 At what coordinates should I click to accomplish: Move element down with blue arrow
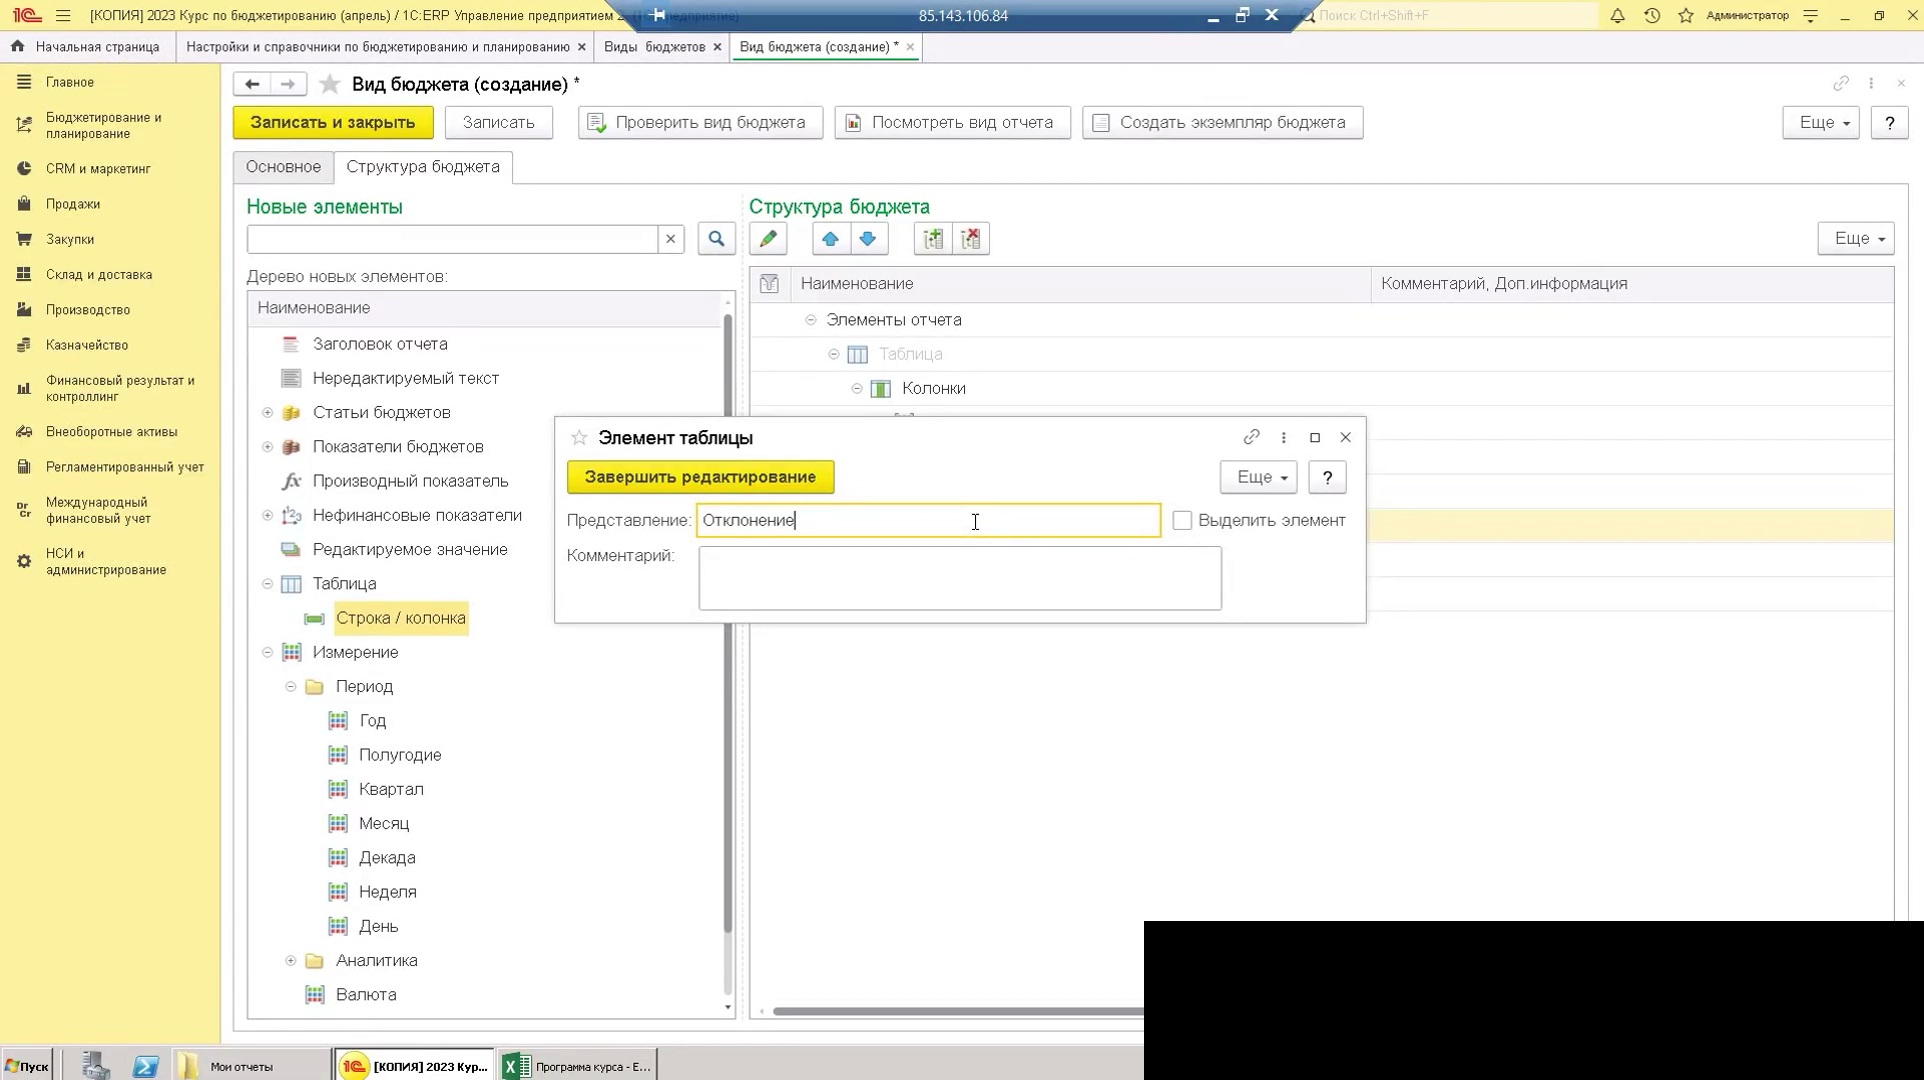[868, 239]
